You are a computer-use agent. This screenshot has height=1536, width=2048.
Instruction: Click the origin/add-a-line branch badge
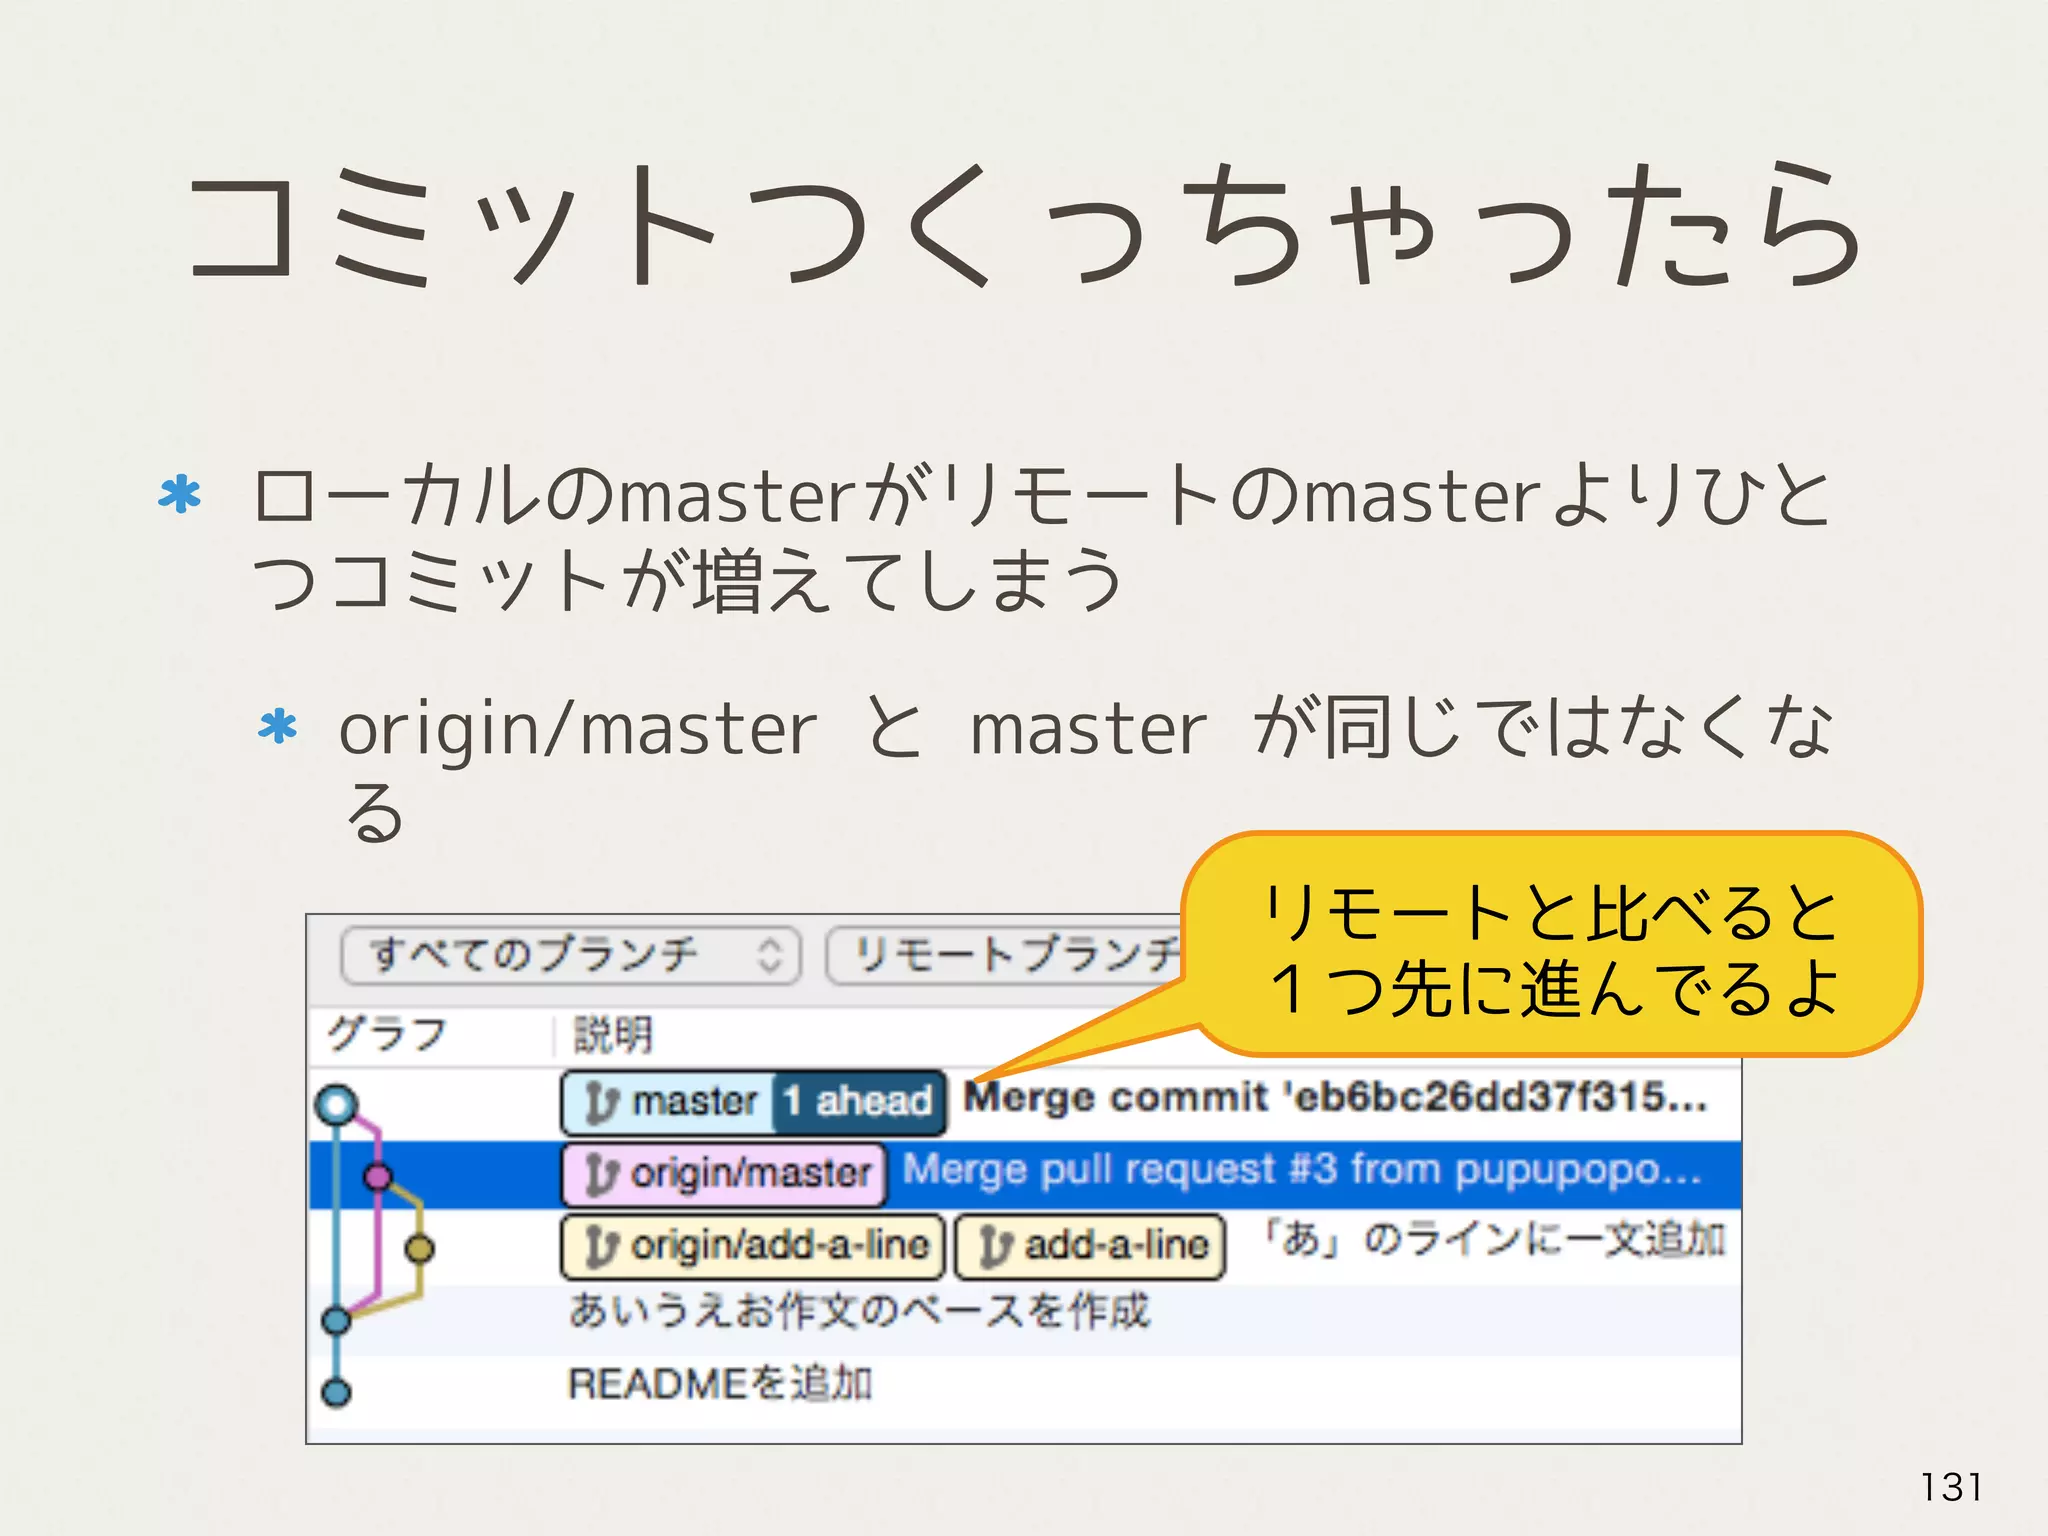(x=753, y=1246)
